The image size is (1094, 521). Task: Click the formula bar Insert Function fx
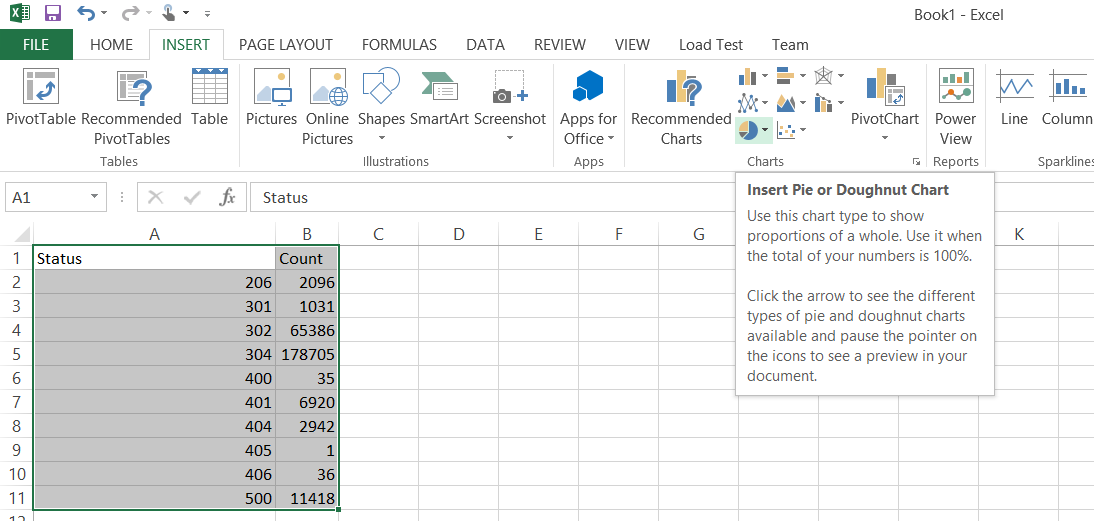click(227, 197)
